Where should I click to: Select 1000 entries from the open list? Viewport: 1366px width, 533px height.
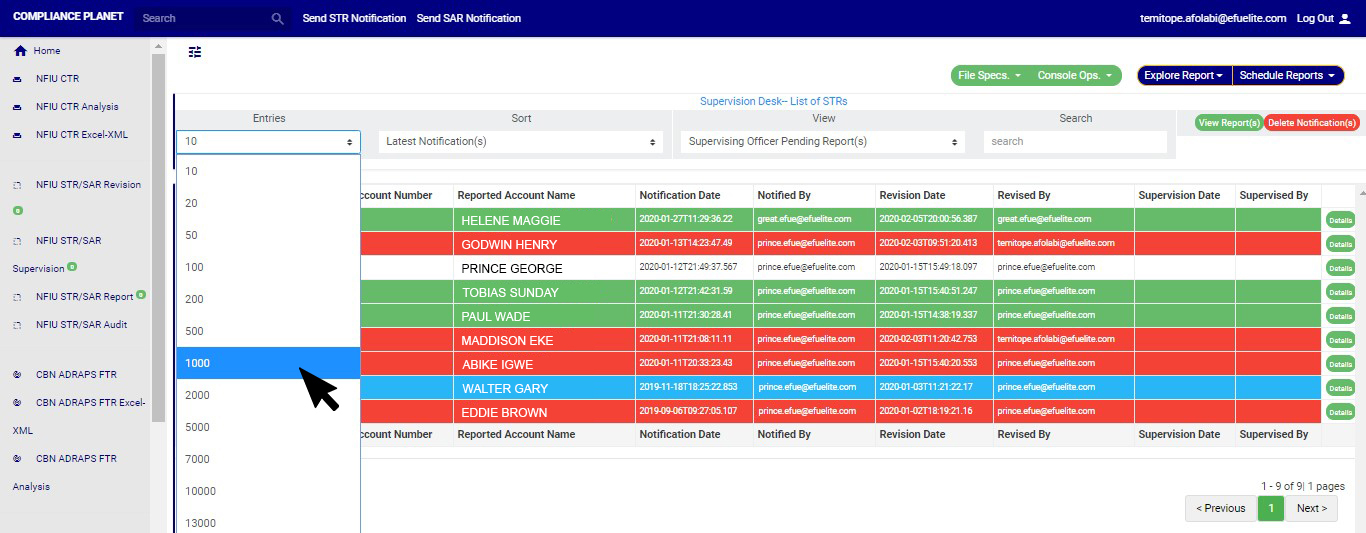coord(267,363)
